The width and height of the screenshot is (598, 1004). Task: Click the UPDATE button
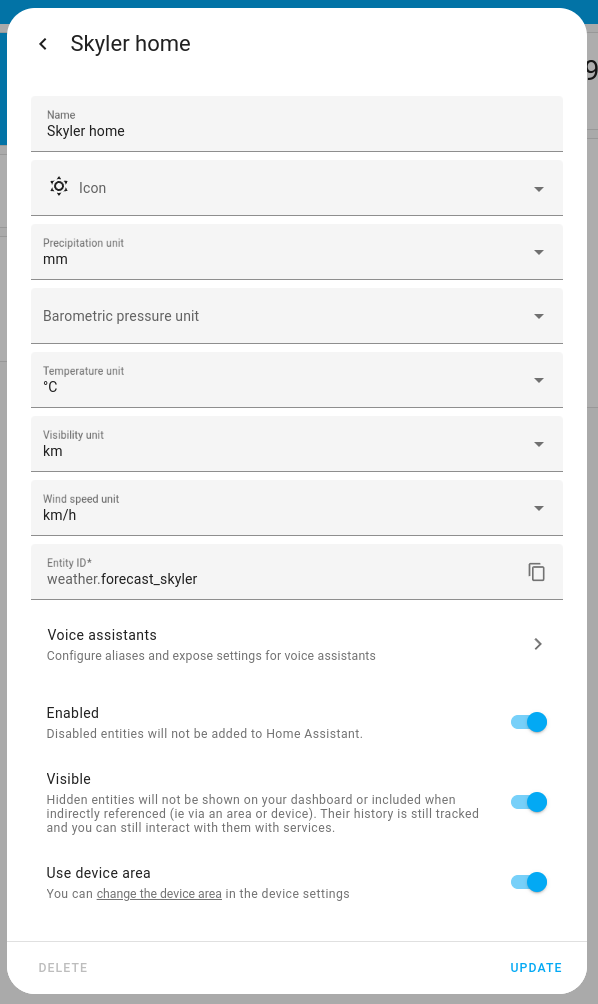coord(536,968)
